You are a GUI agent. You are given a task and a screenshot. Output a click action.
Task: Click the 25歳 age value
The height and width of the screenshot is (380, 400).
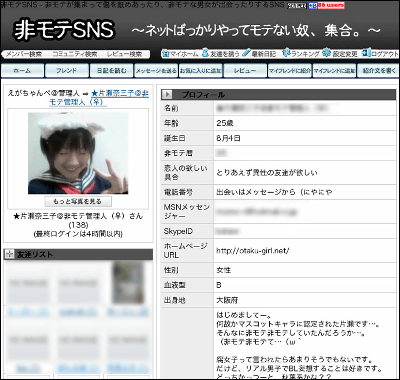(x=225, y=123)
